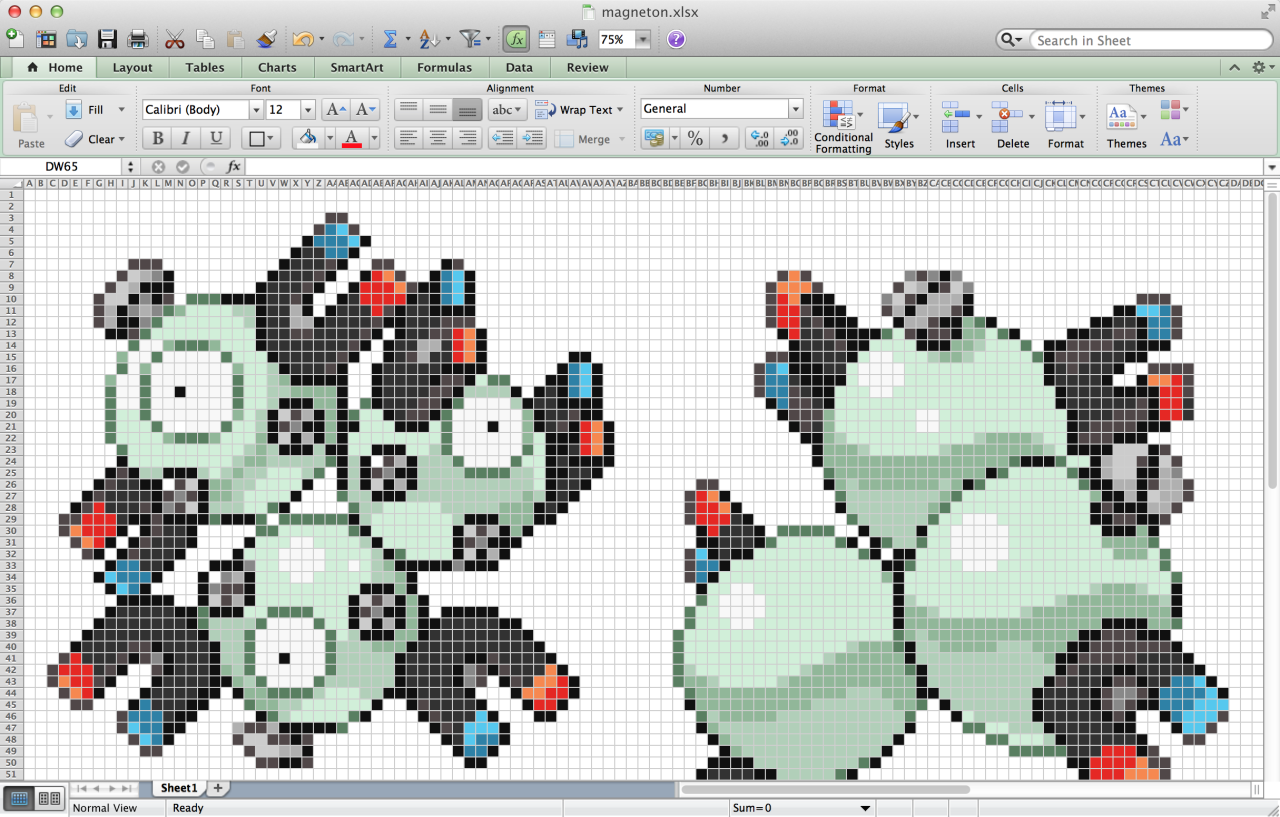
Task: Save the workbook with floppy icon
Action: pyautogui.click(x=107, y=39)
